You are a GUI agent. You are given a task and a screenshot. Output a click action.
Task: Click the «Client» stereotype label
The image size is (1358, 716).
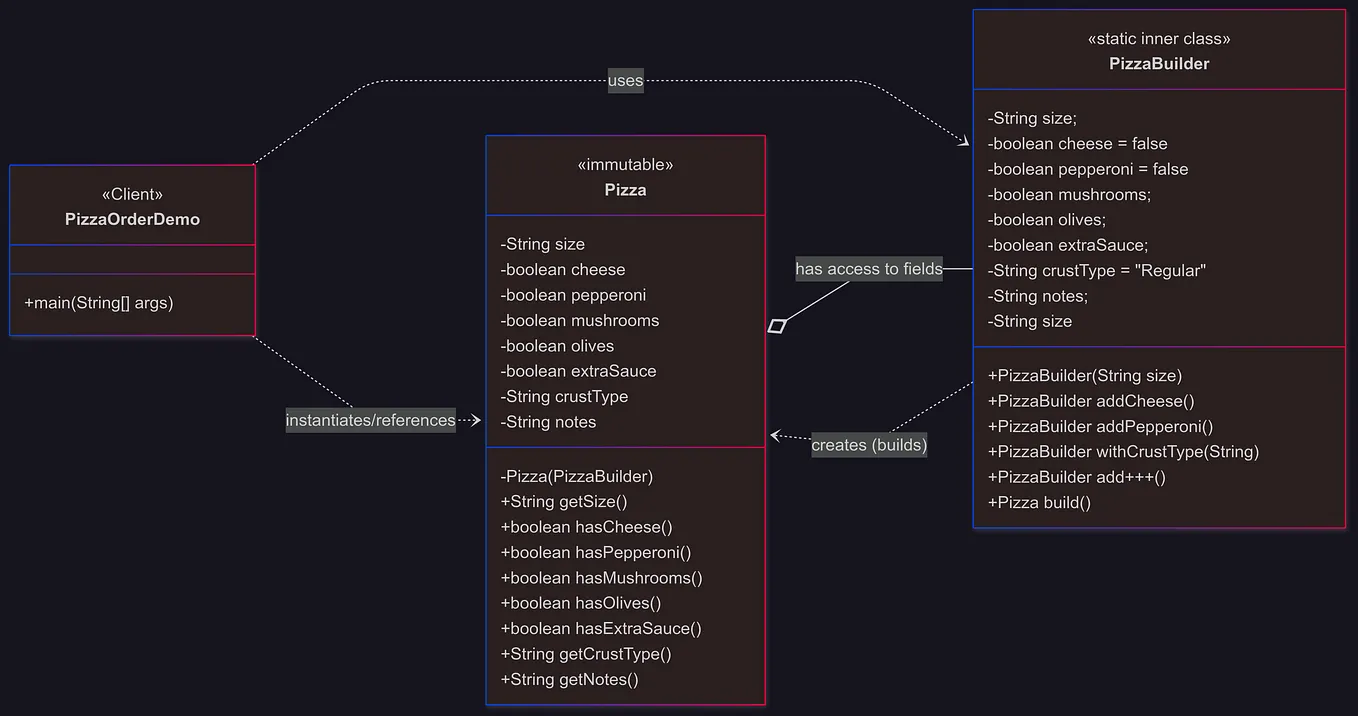point(132,193)
